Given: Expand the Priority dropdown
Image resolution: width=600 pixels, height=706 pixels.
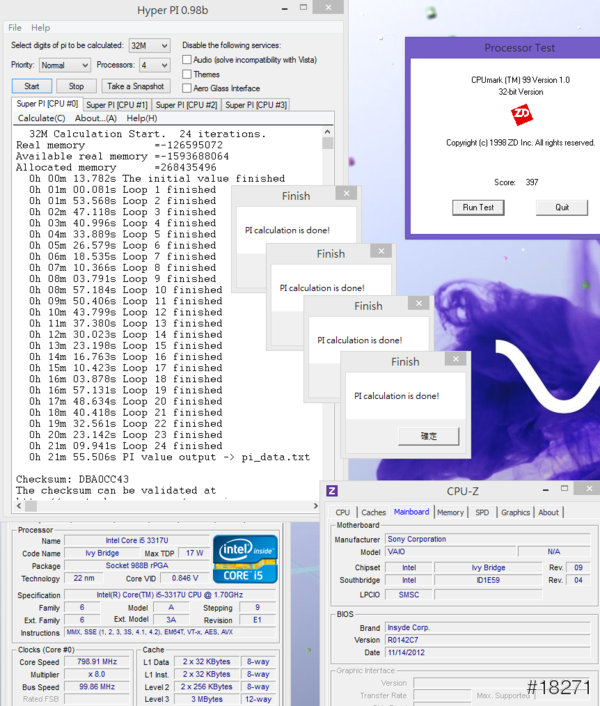Looking at the screenshot, I should (x=65, y=65).
